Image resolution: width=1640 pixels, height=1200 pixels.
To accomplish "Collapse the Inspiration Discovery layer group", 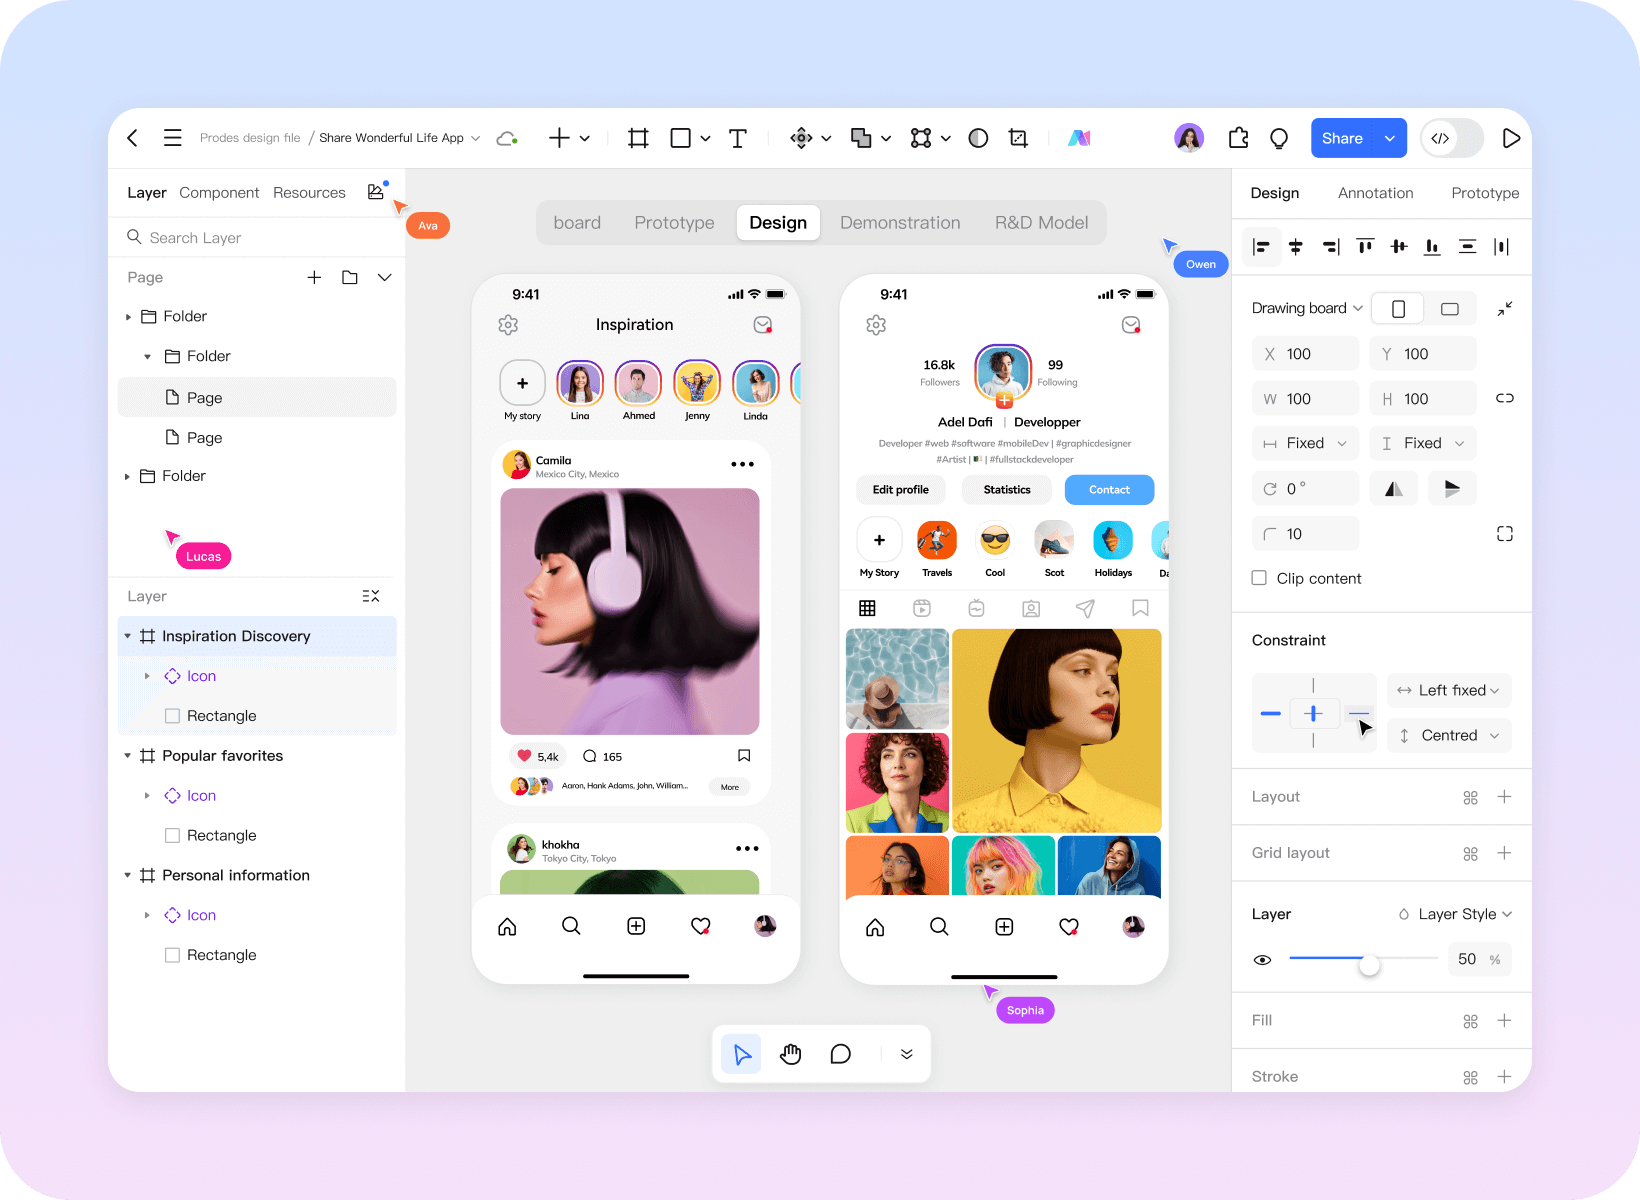I will click(128, 636).
